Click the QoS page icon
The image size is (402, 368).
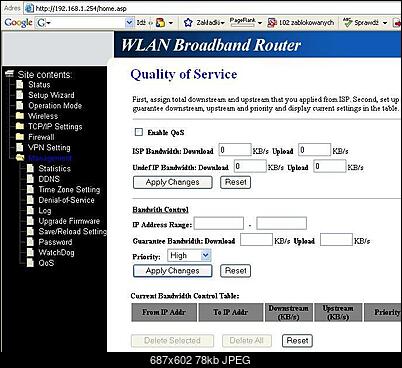click(x=30, y=263)
